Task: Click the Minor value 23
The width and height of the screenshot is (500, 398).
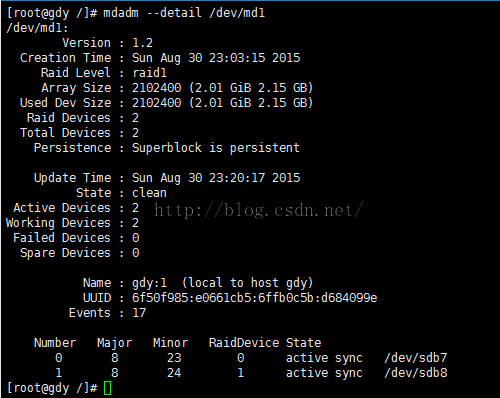Action: [174, 358]
